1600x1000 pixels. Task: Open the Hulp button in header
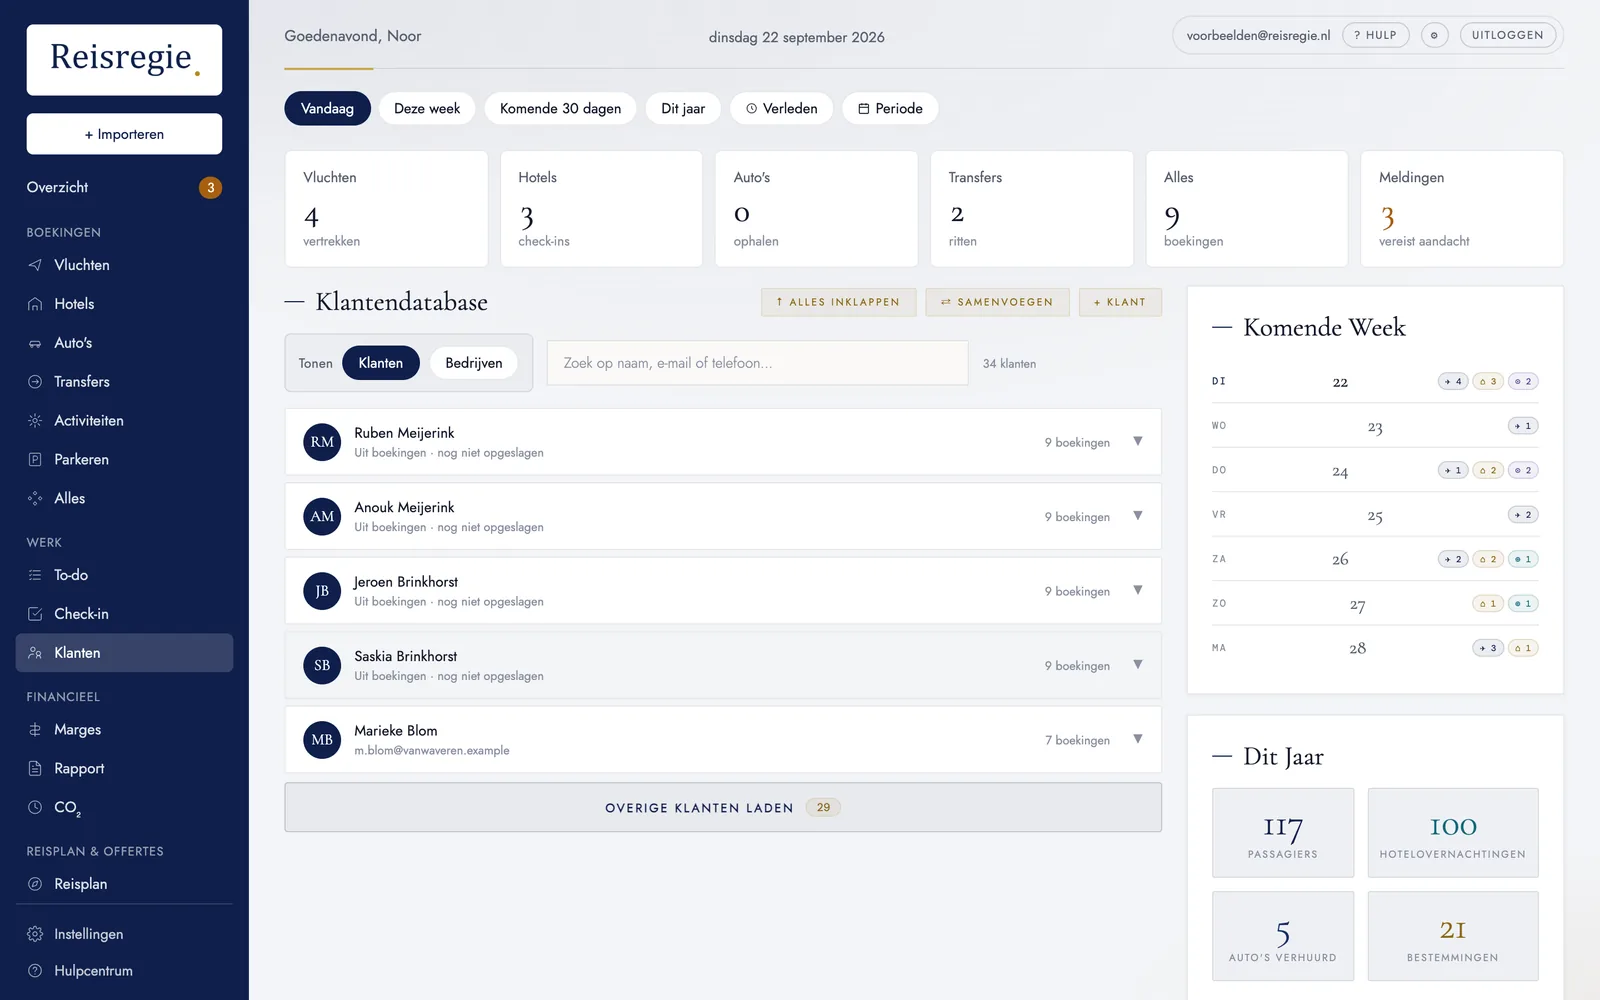point(1375,35)
